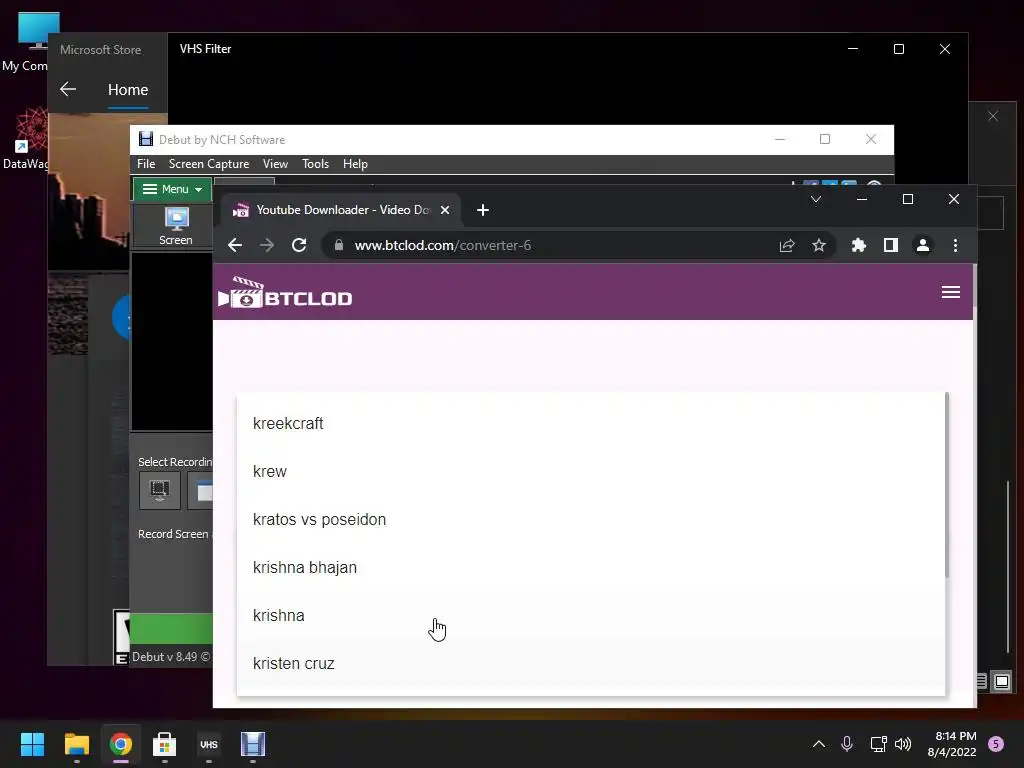Viewport: 1024px width, 768px height.
Task: Open Chrome tab search chevron
Action: [816, 199]
